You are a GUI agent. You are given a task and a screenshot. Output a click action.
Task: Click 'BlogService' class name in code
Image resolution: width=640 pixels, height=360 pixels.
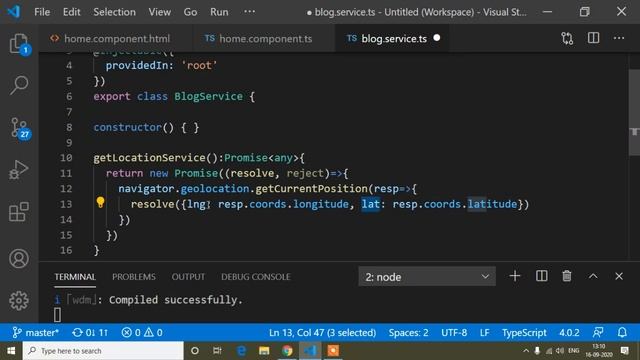[209, 96]
